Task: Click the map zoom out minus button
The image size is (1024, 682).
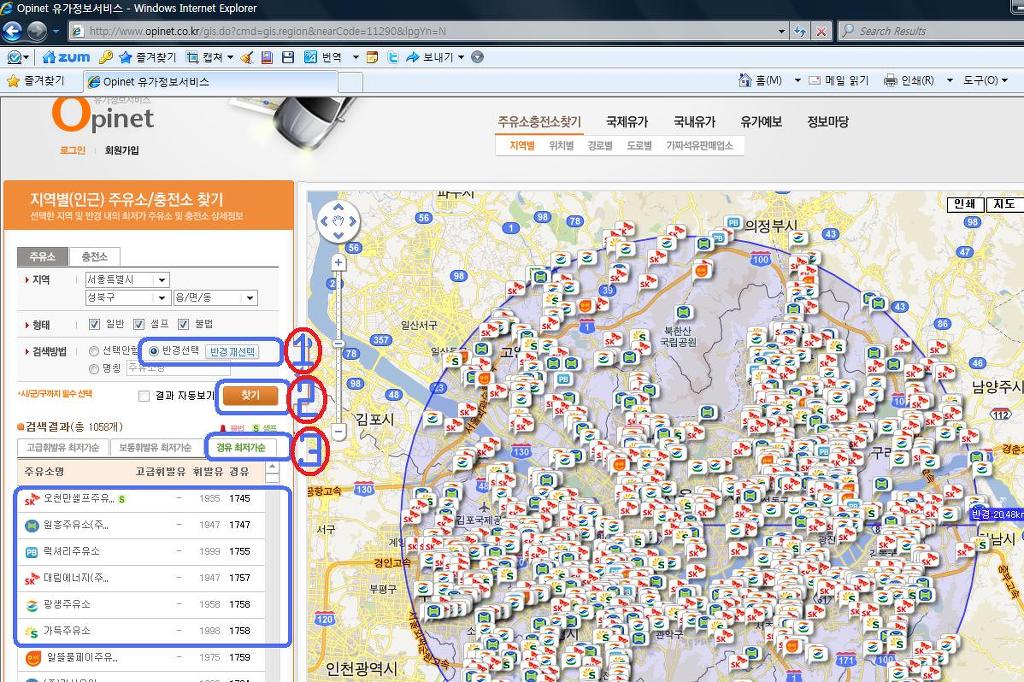Action: 338,431
